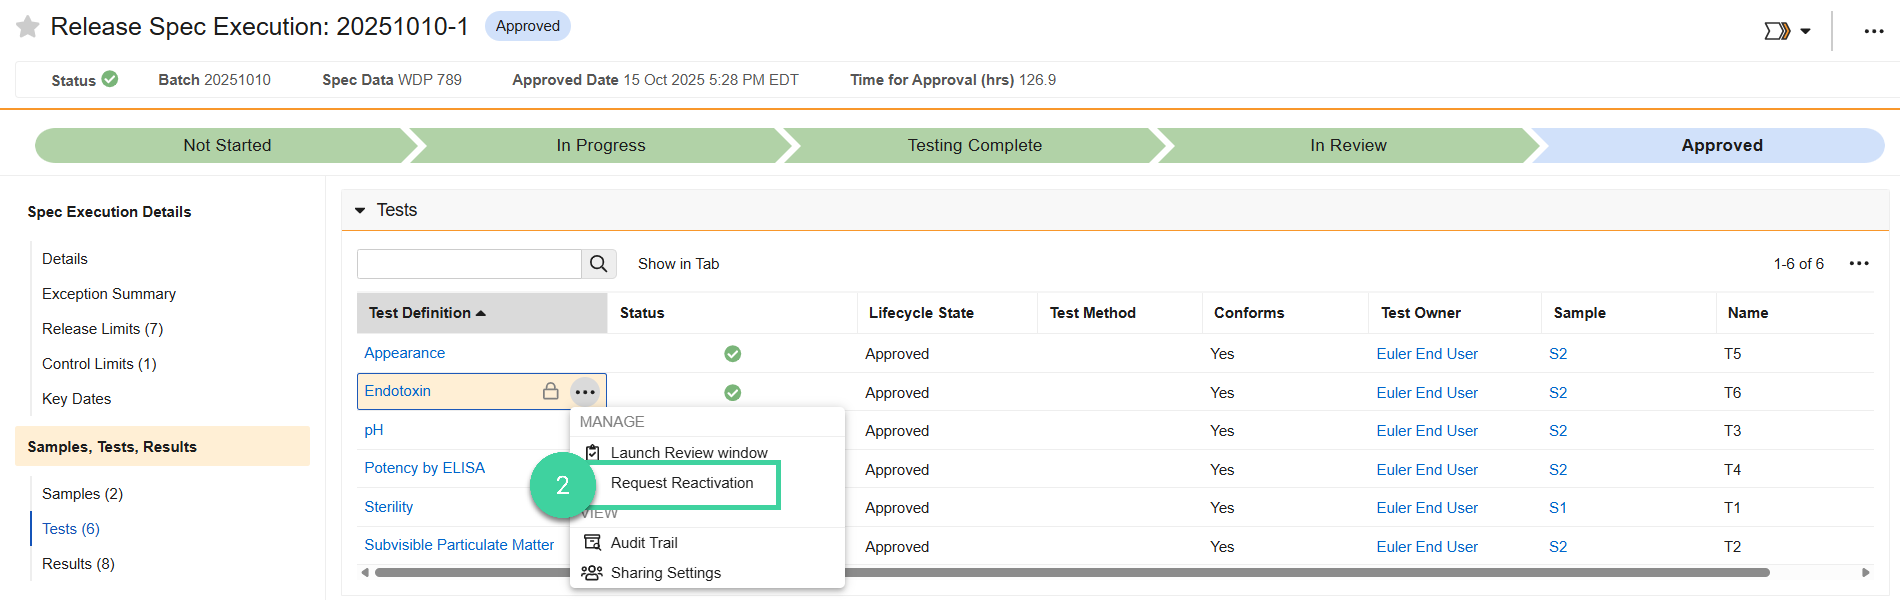Screen dimensions: 1900x600
Task: Click the Endotoxin row green status icon
Action: (732, 393)
